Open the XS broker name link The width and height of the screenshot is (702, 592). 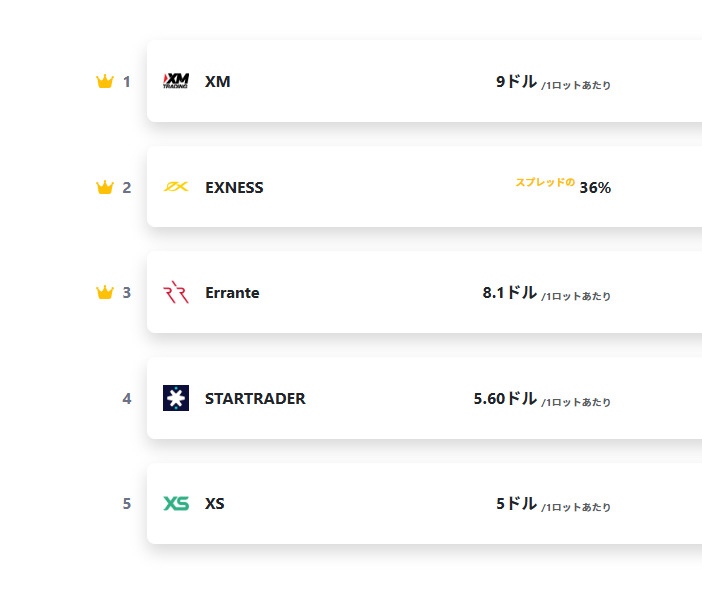pos(214,504)
